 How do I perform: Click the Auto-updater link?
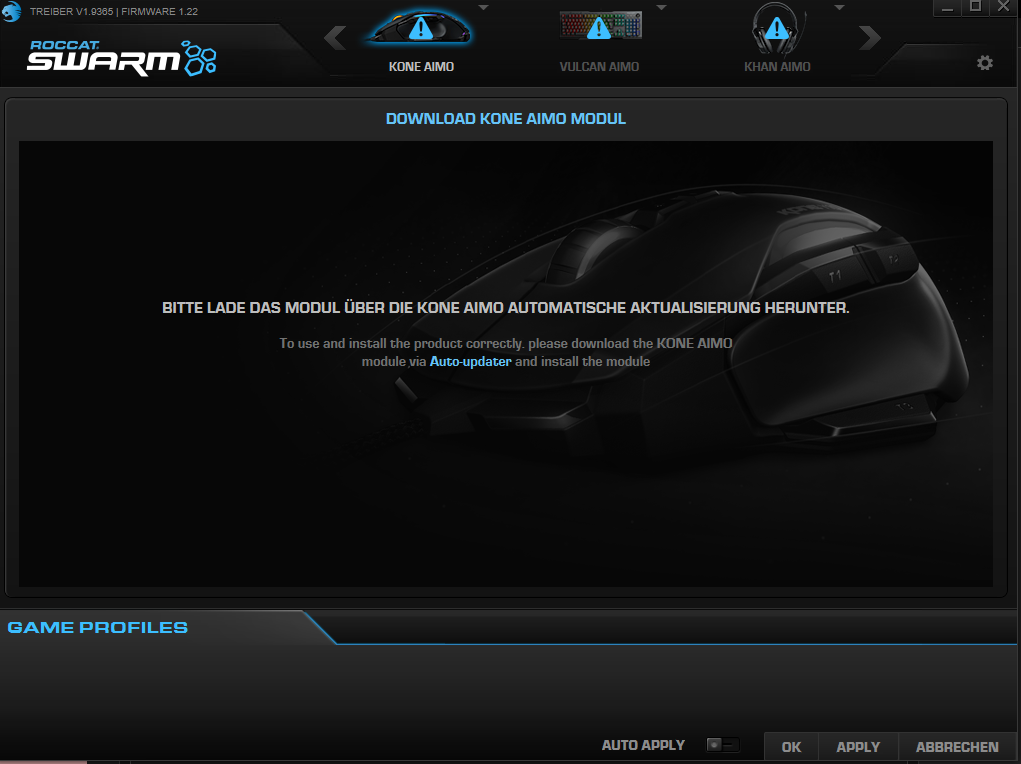click(470, 361)
